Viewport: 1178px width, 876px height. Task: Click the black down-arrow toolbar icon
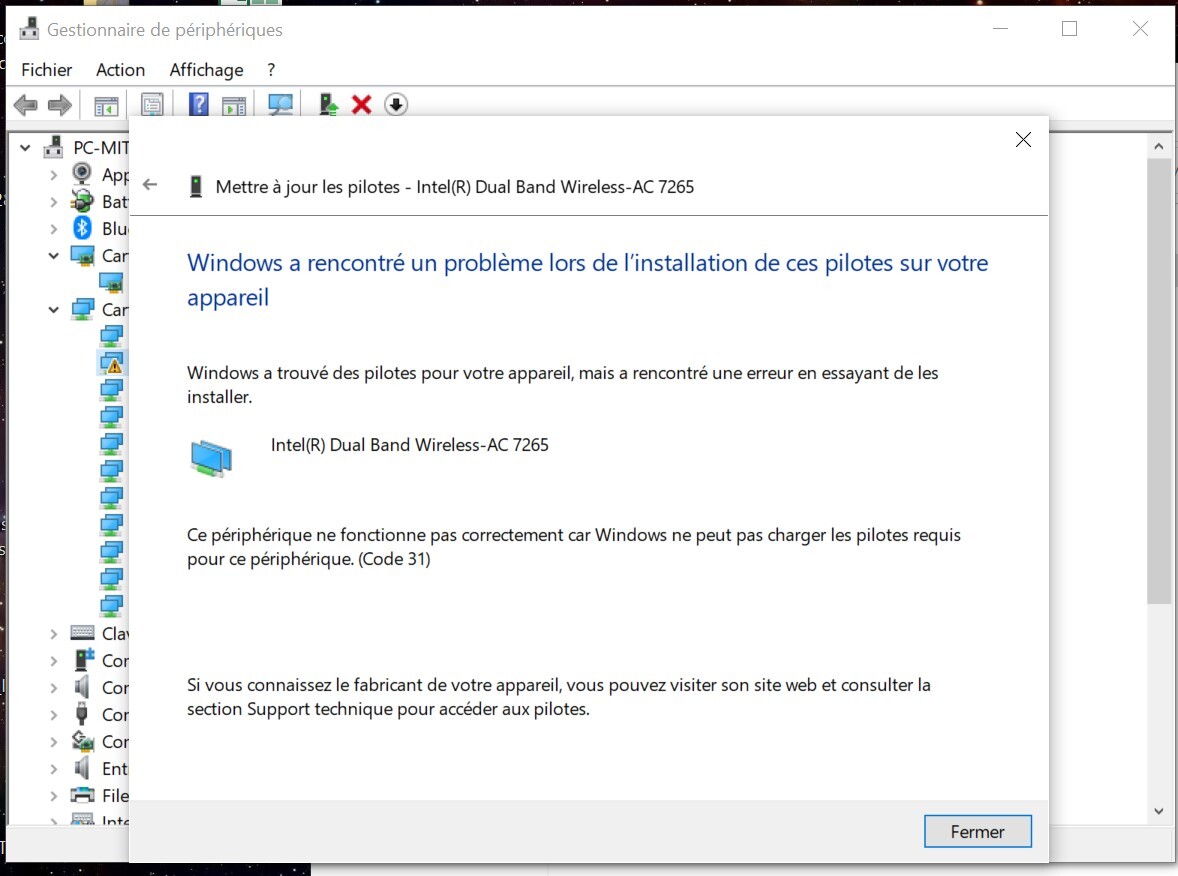tap(396, 104)
